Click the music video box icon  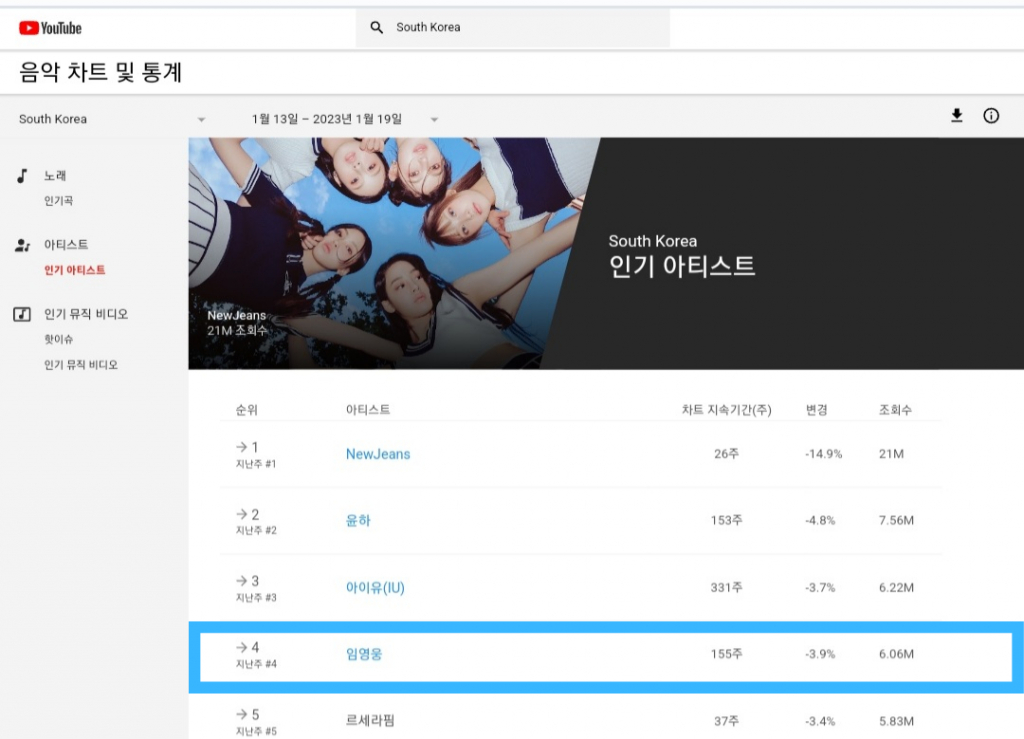pyautogui.click(x=22, y=314)
